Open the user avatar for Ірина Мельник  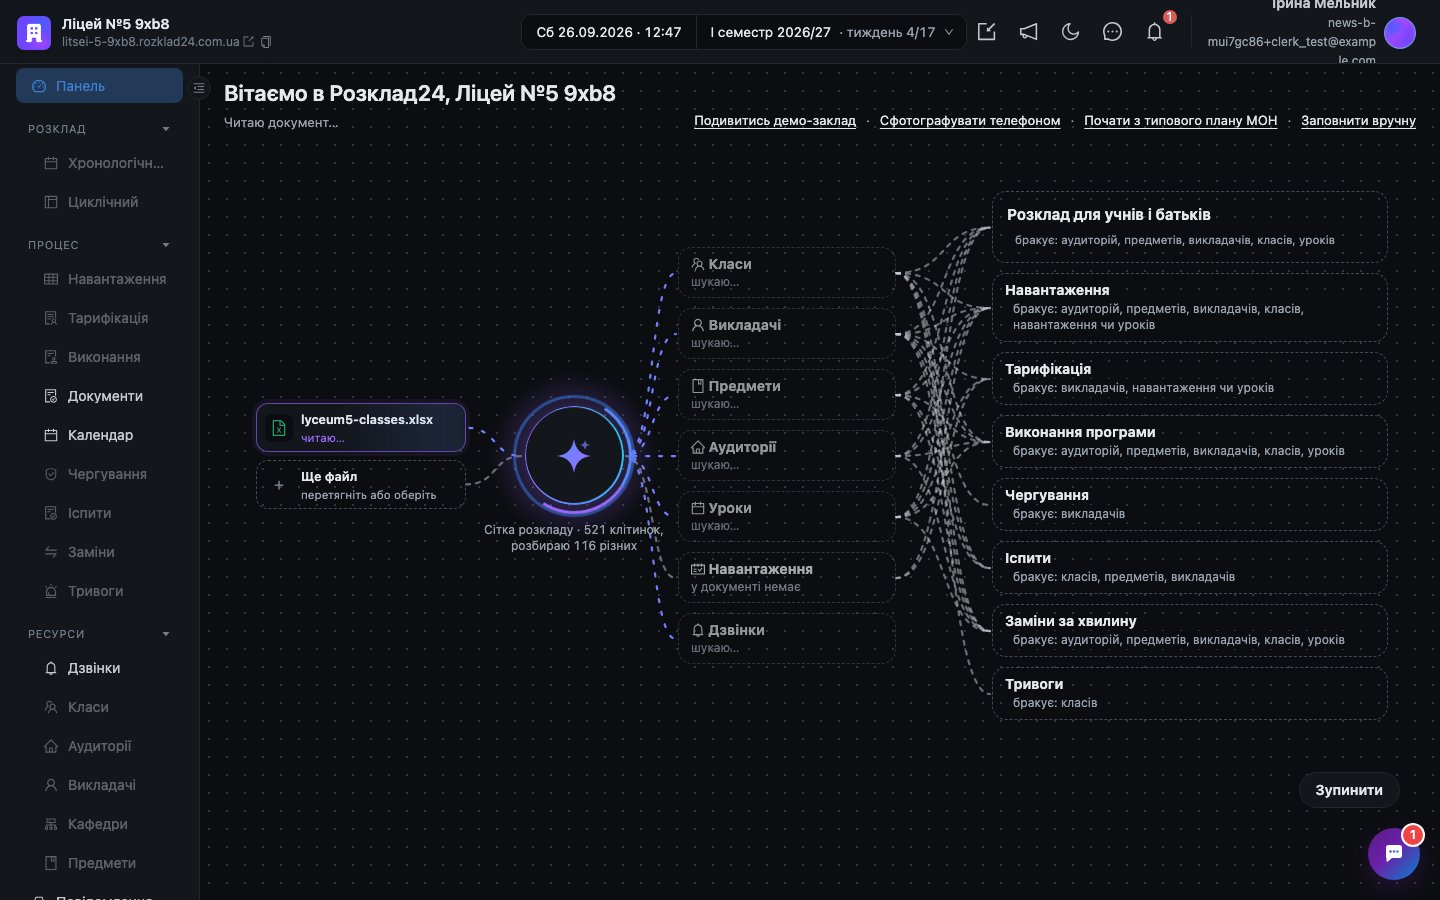click(x=1400, y=32)
